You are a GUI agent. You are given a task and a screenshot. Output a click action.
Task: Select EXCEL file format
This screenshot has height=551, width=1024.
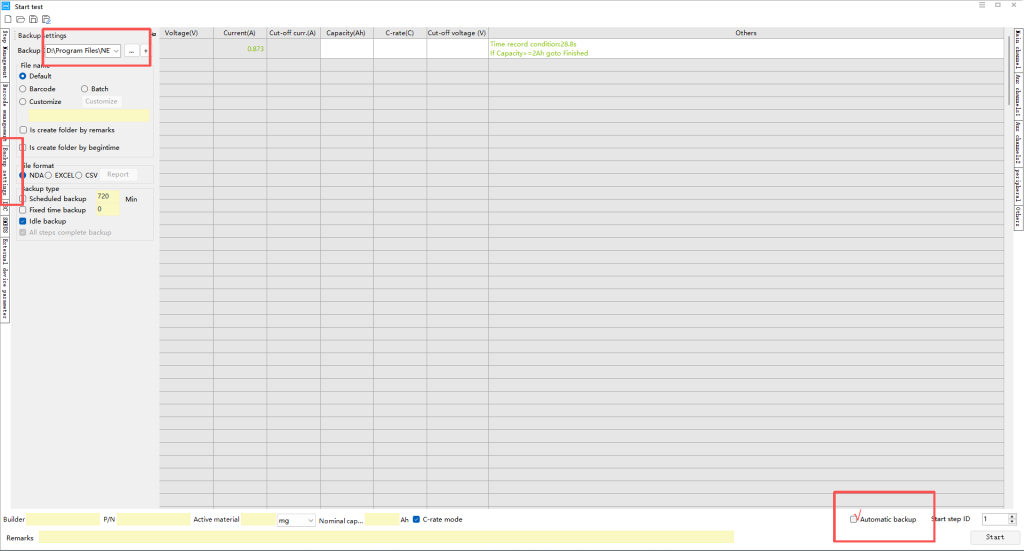(x=49, y=175)
